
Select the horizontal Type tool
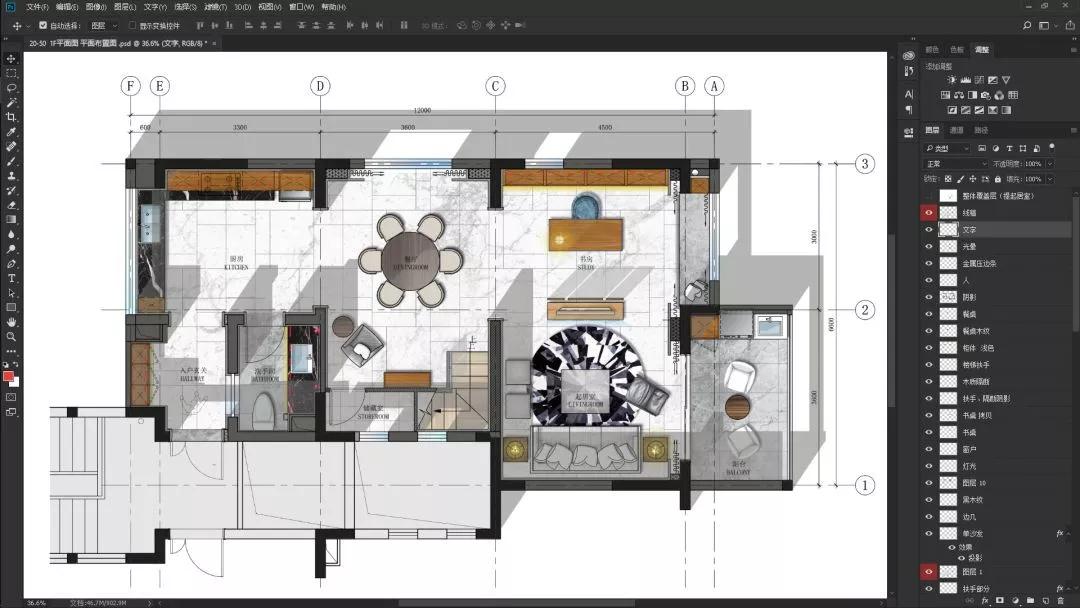[x=11, y=278]
